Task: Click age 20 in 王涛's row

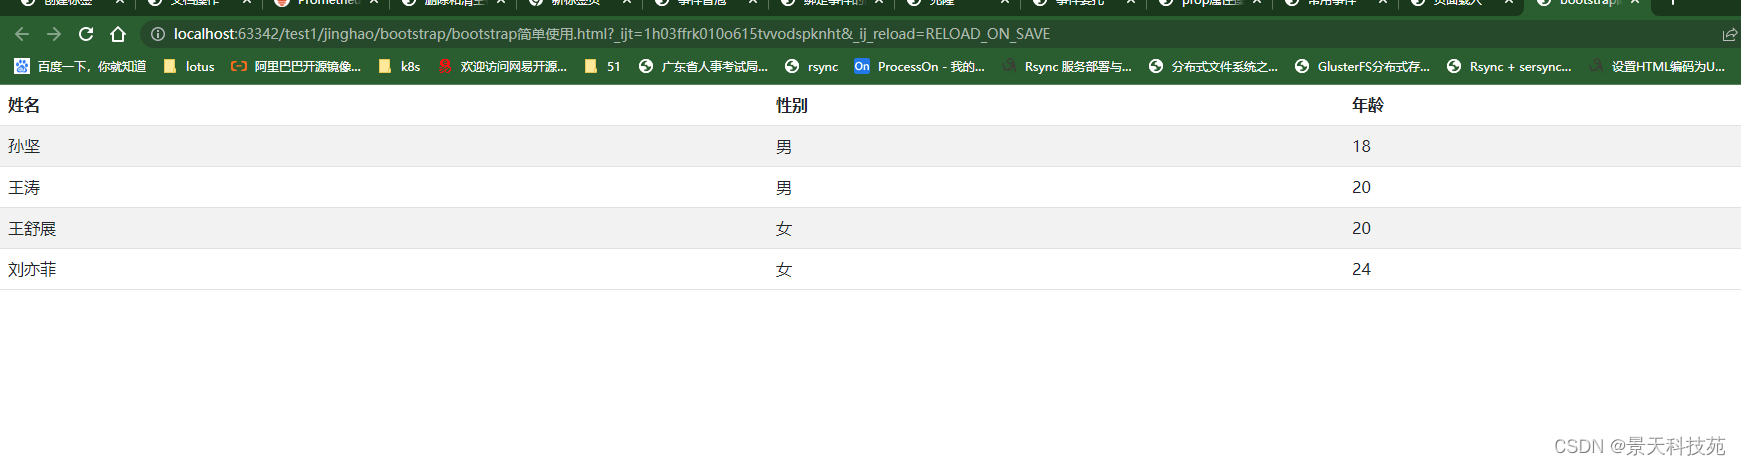Action: tap(1361, 187)
